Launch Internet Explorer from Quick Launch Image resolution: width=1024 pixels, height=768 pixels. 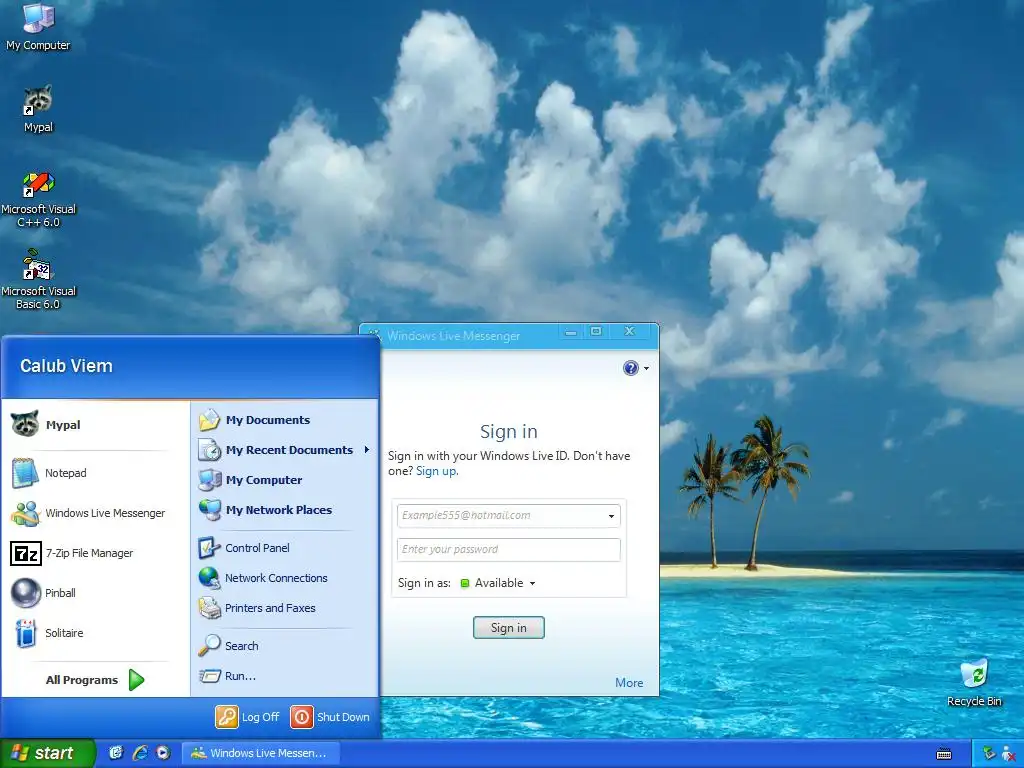click(140, 753)
